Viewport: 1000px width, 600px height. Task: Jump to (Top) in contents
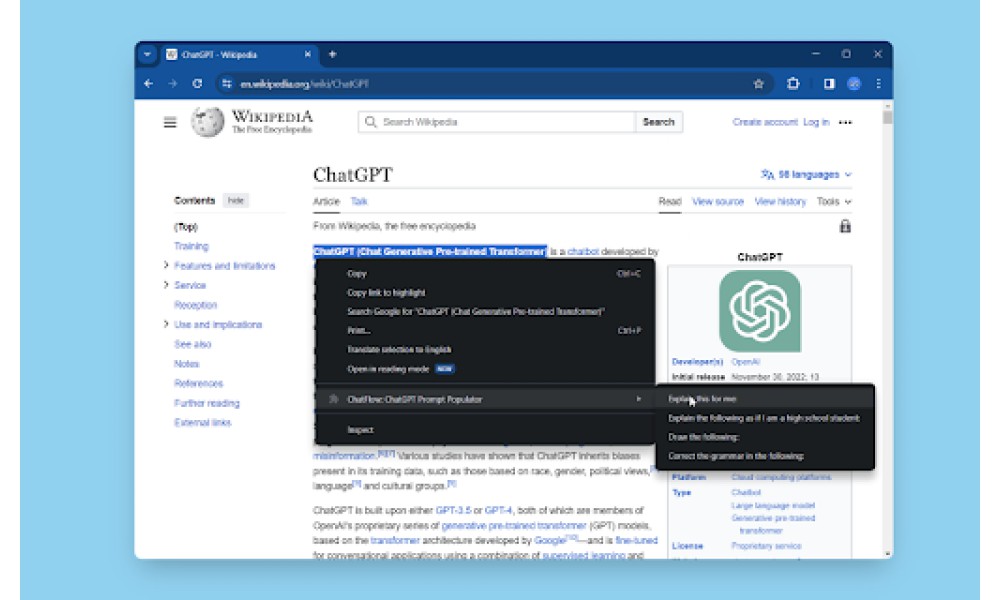186,227
